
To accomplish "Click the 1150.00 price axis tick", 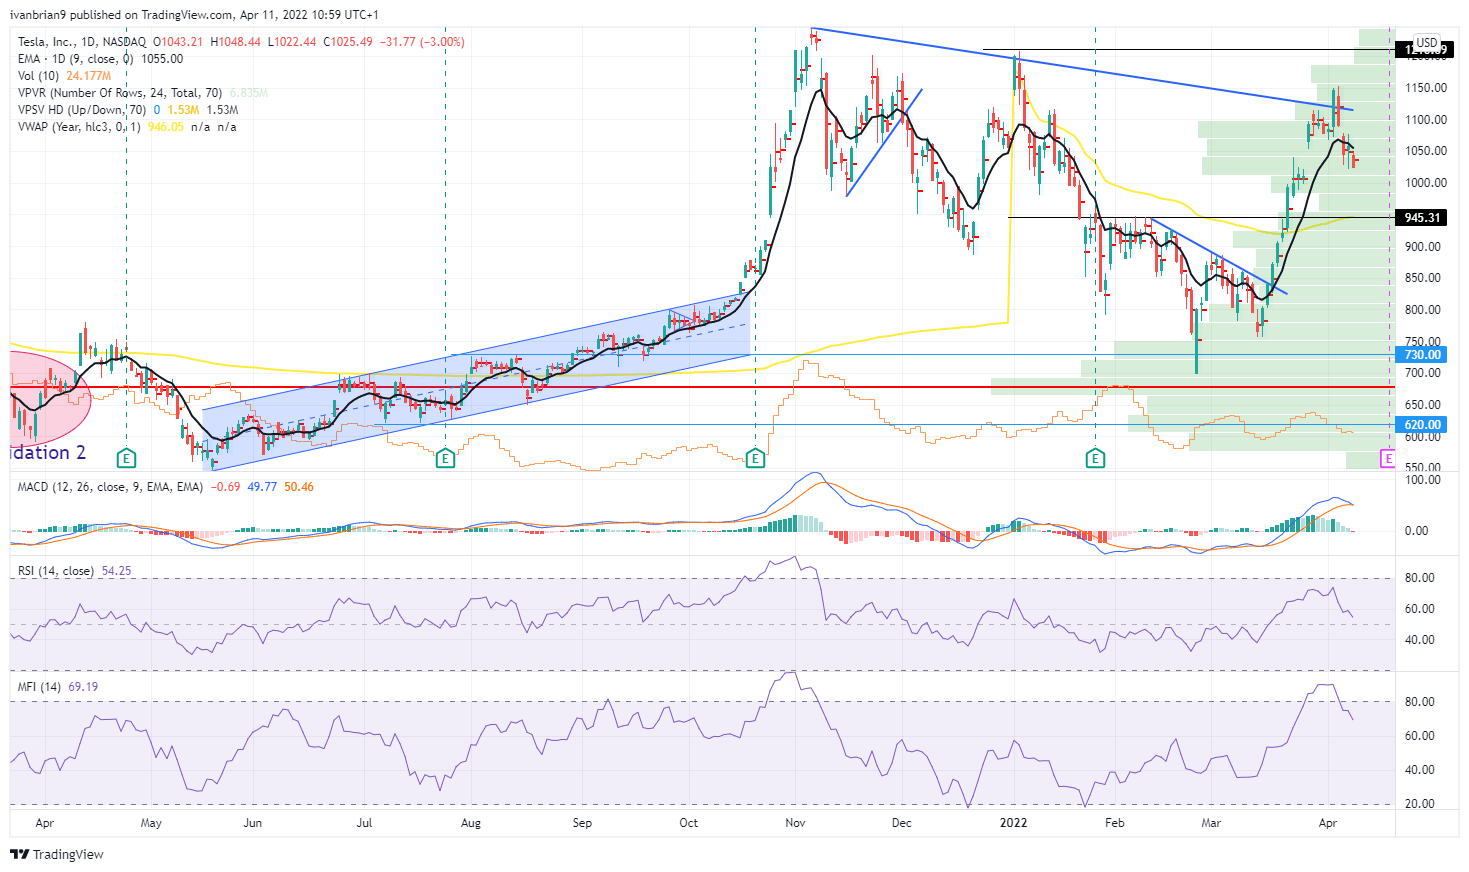I will (1425, 88).
